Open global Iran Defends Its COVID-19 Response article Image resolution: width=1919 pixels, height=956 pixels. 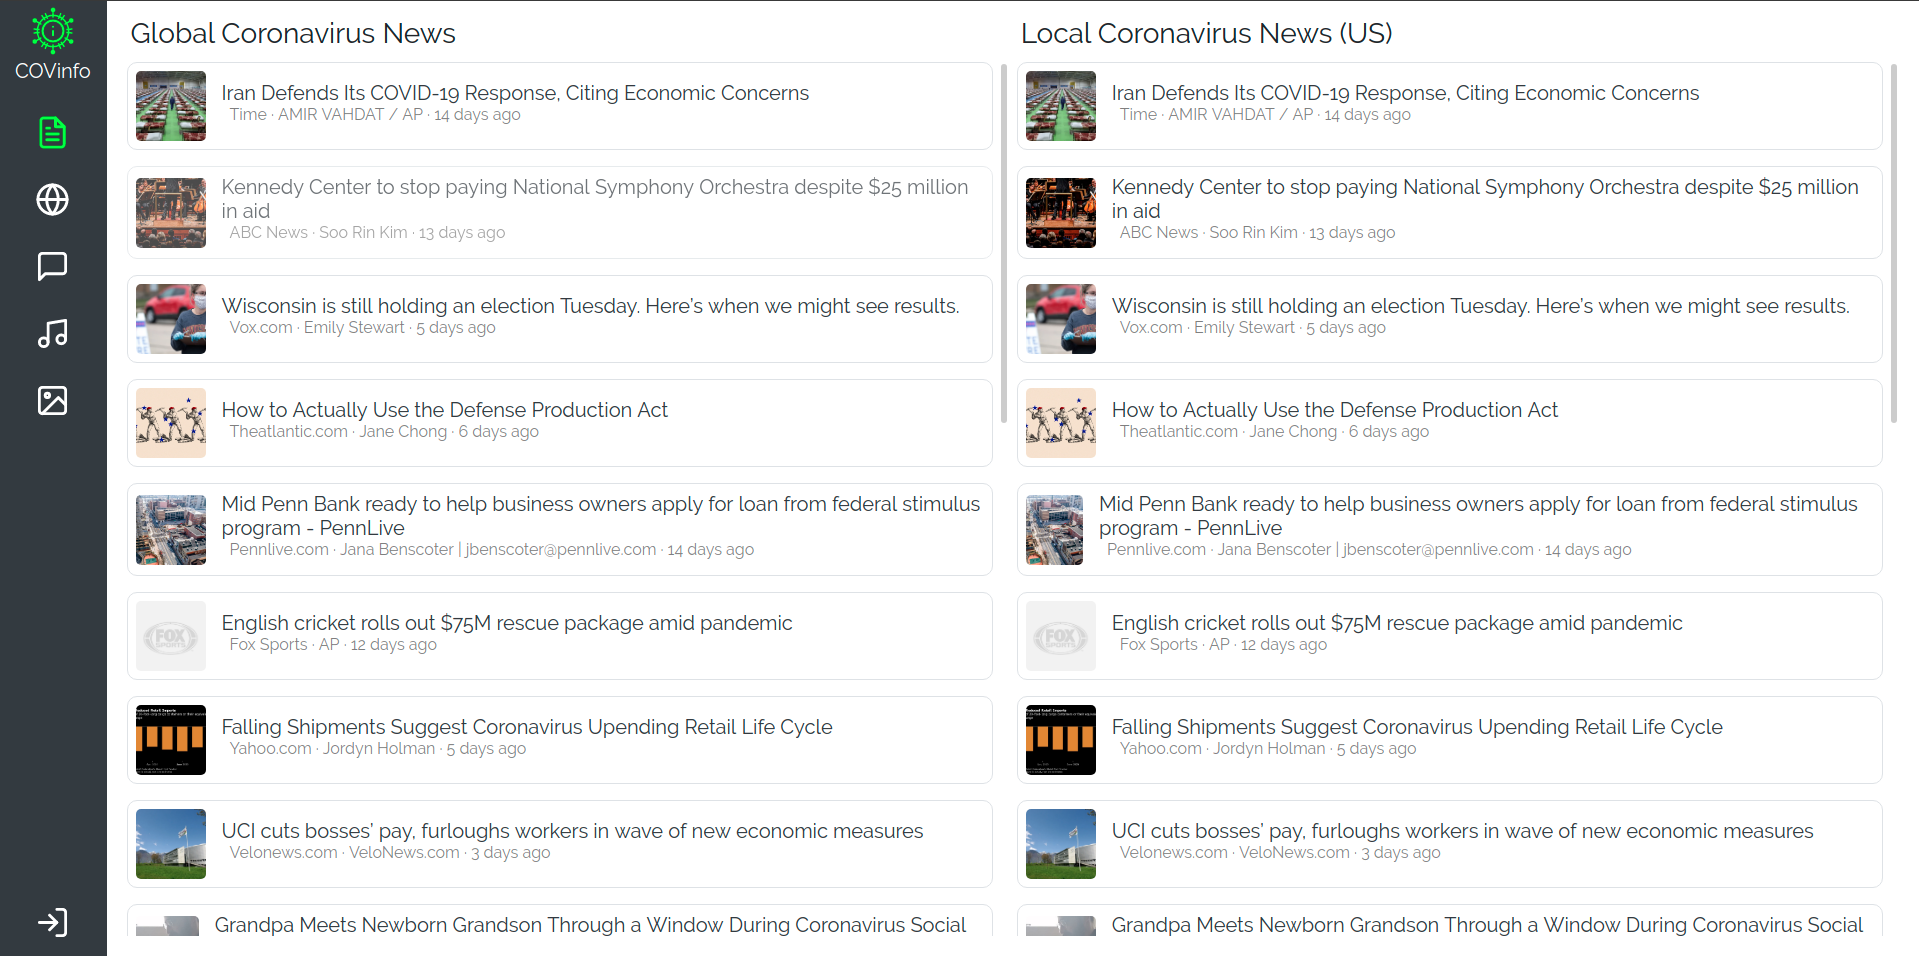(x=560, y=106)
